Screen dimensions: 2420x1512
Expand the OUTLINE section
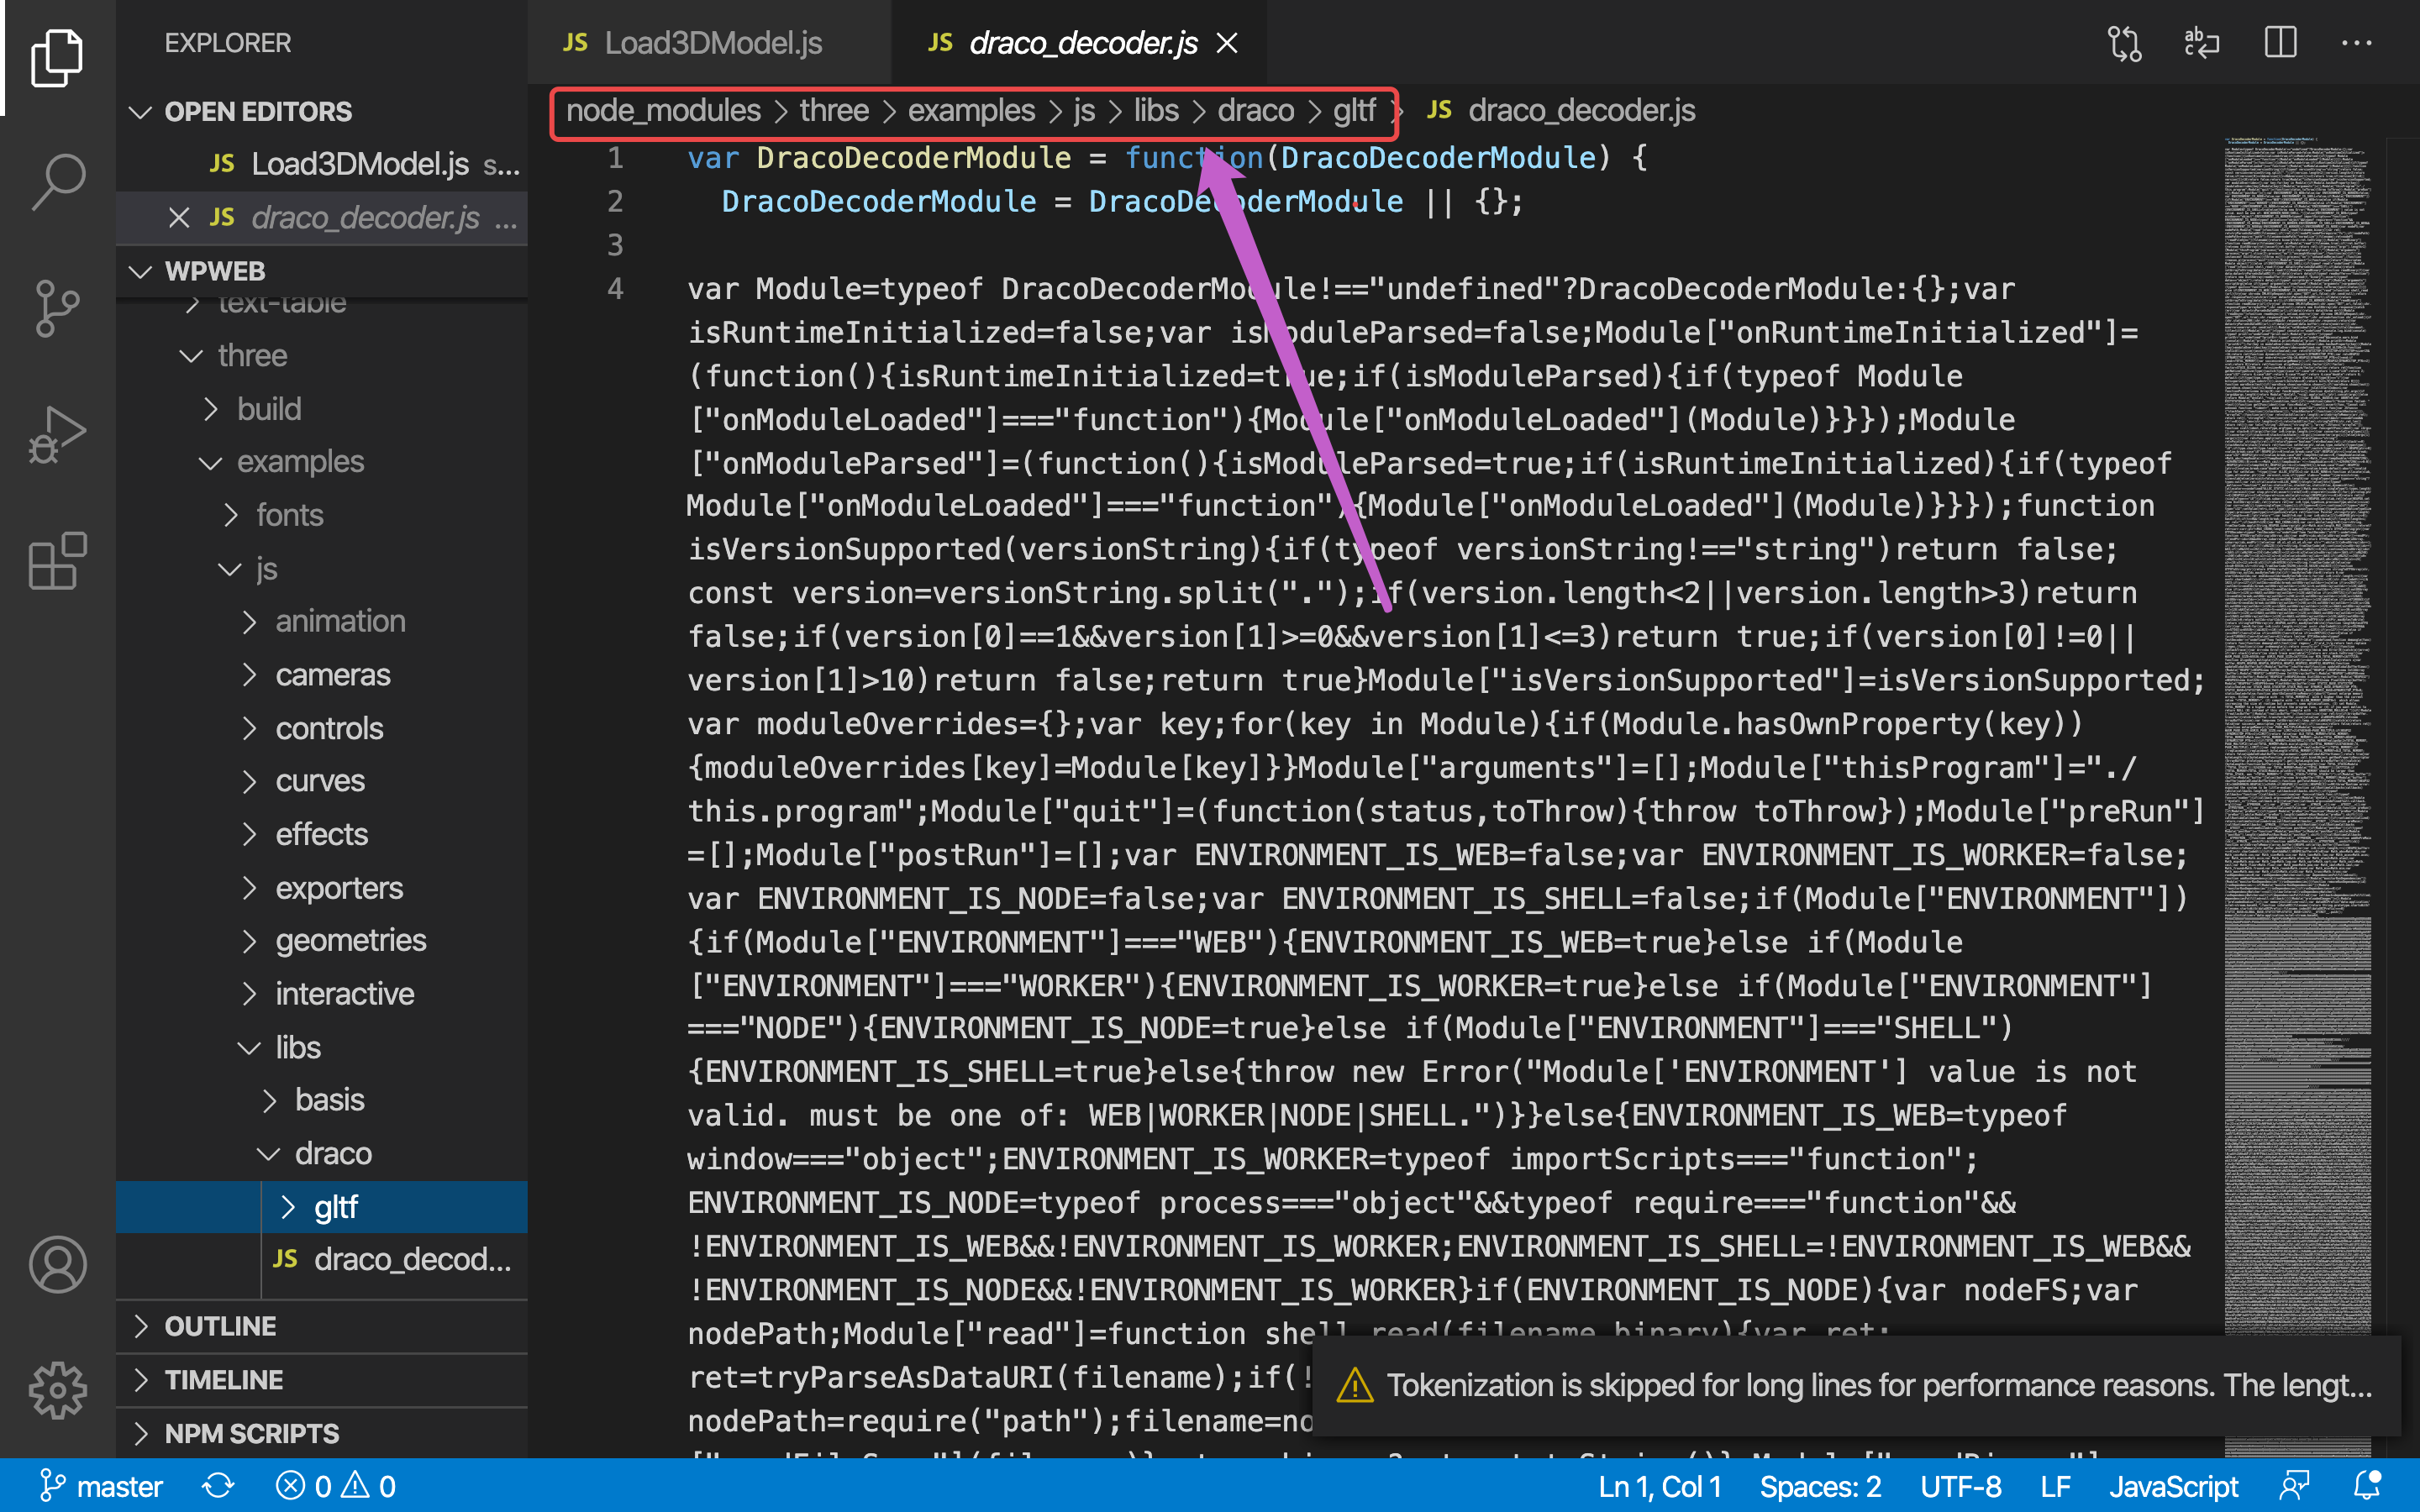(x=220, y=1326)
